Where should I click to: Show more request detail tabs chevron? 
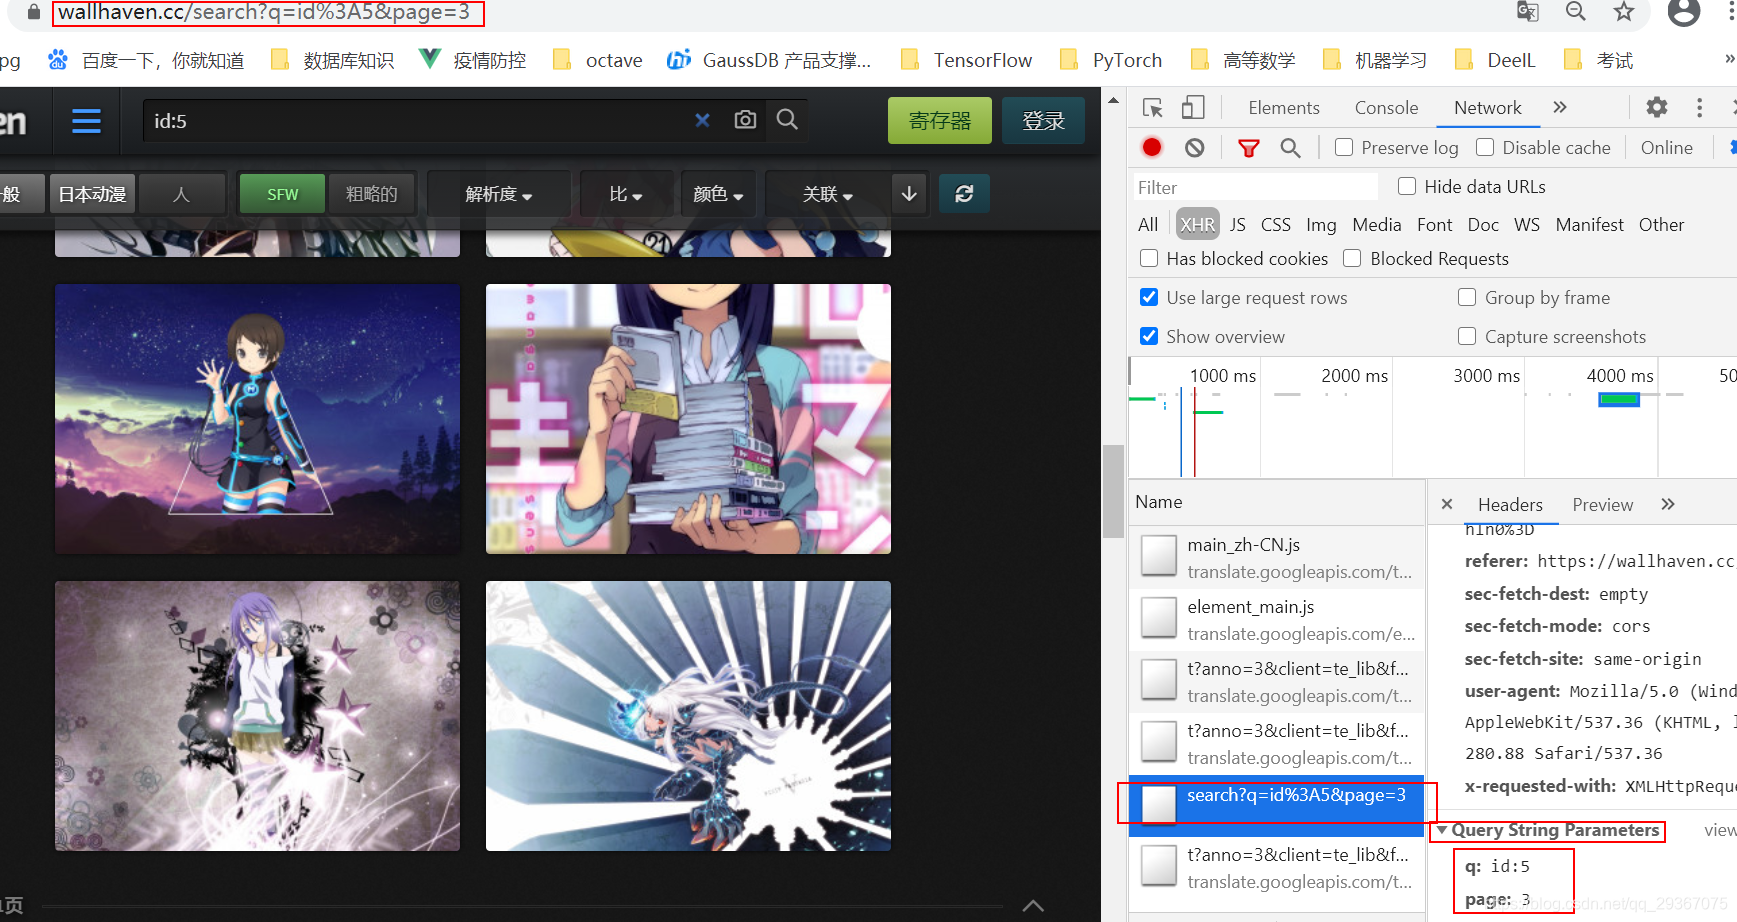tap(1667, 504)
